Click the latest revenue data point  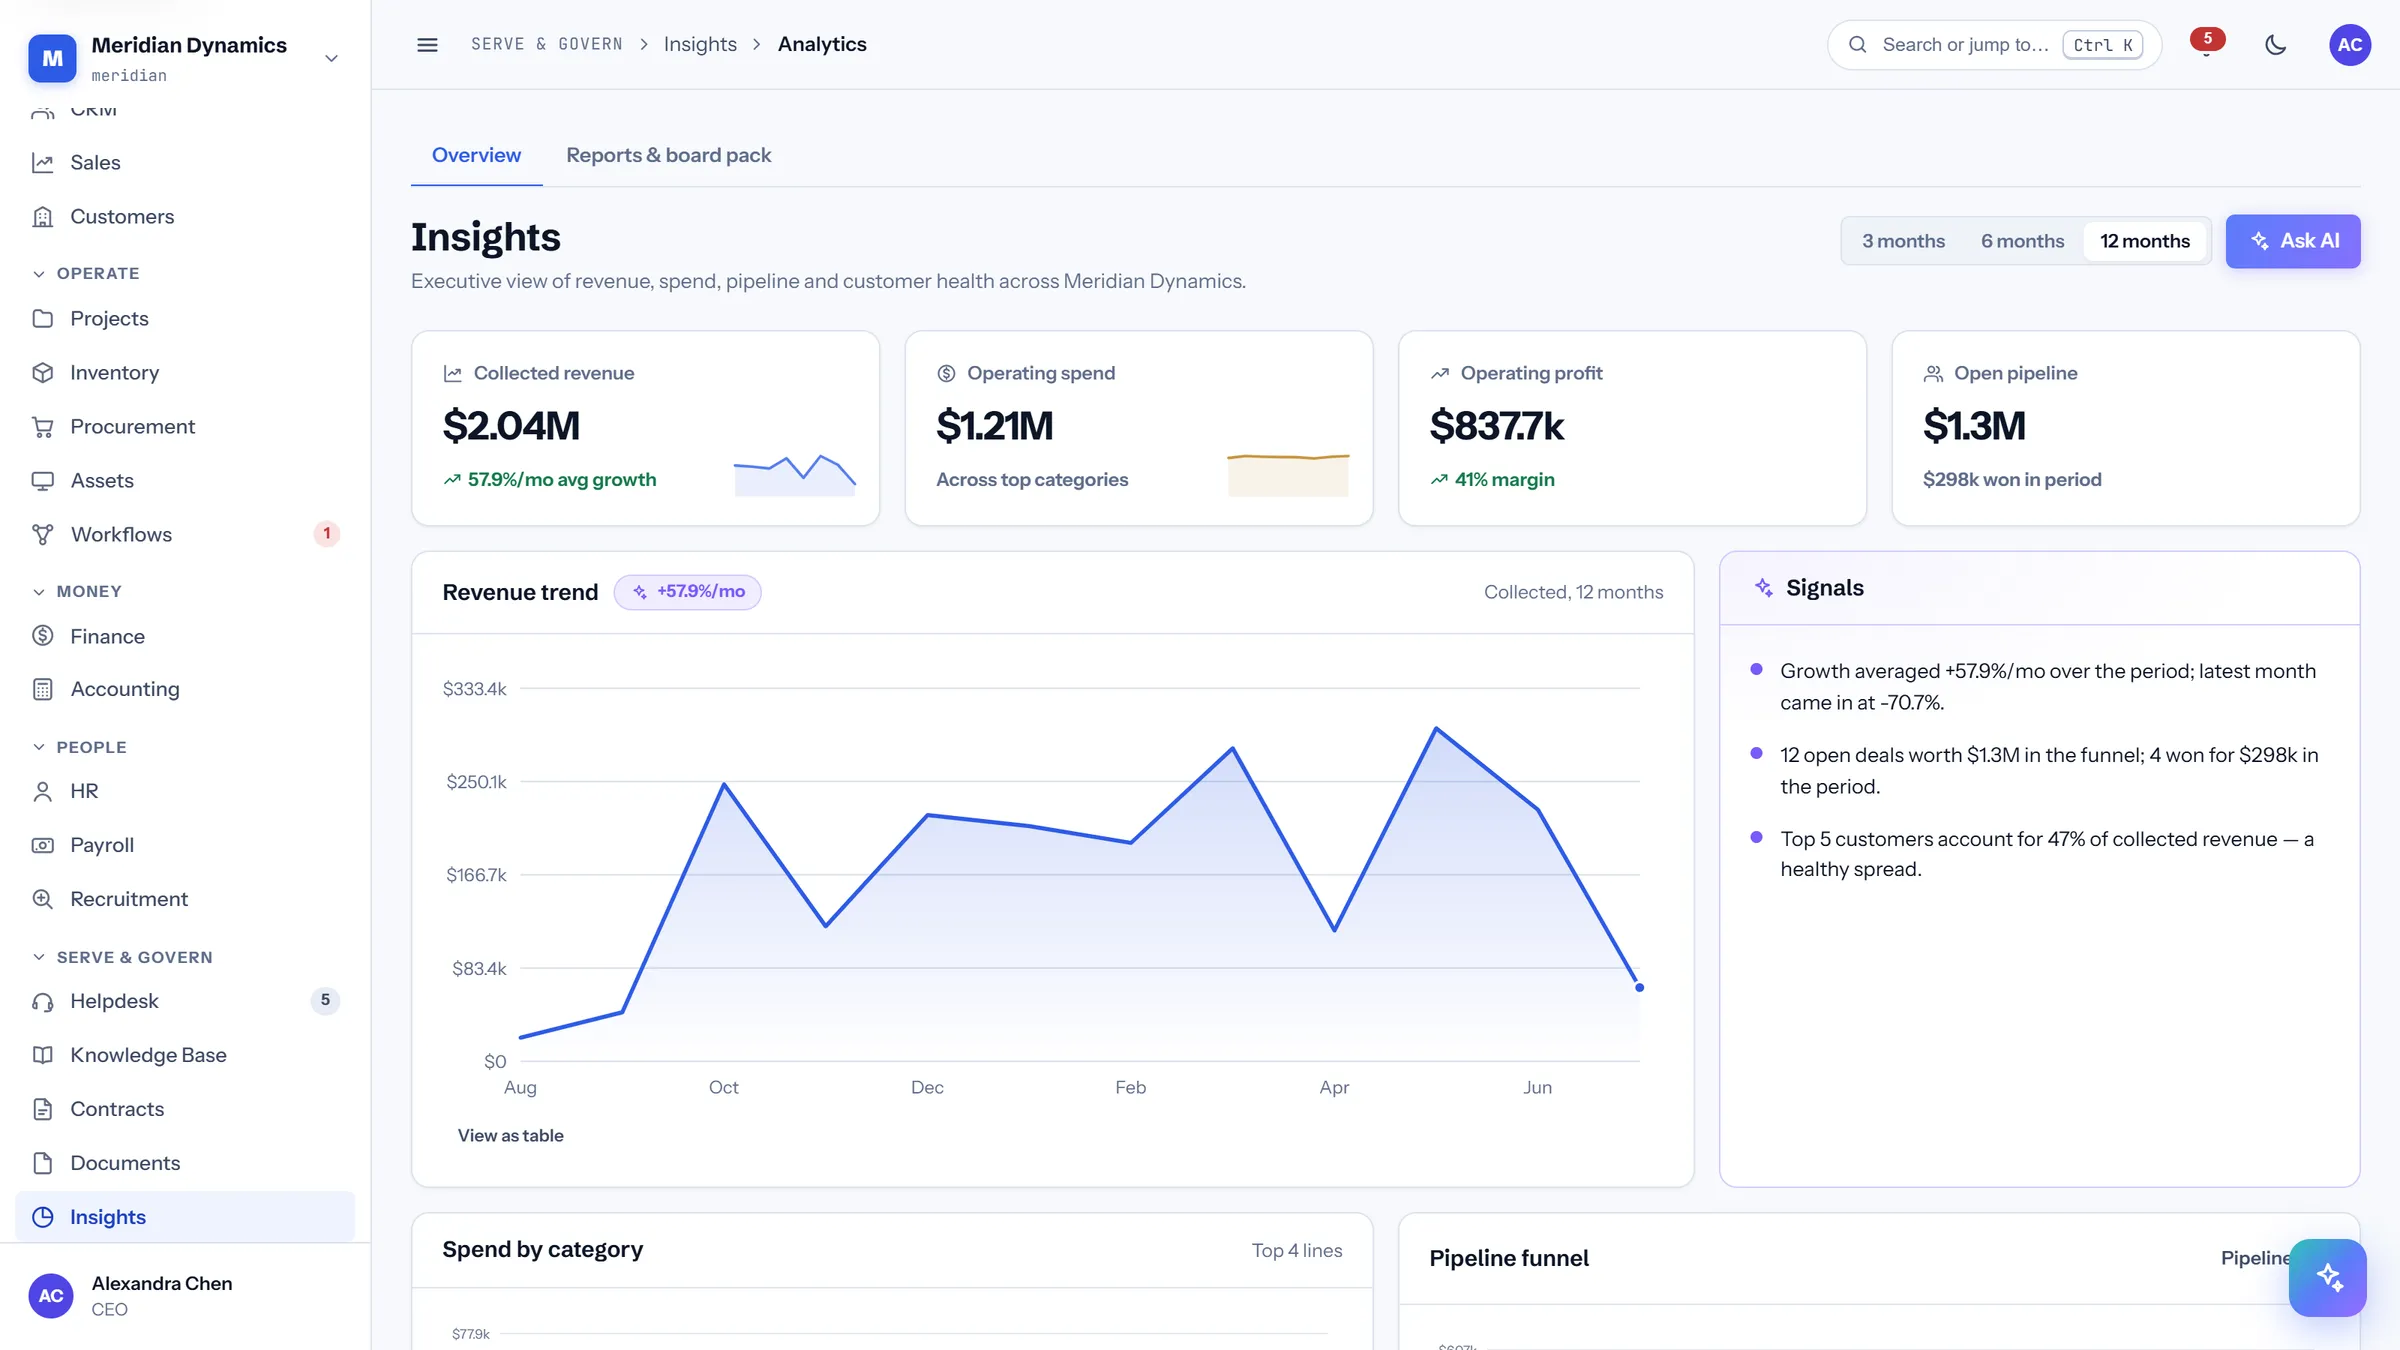click(1639, 988)
